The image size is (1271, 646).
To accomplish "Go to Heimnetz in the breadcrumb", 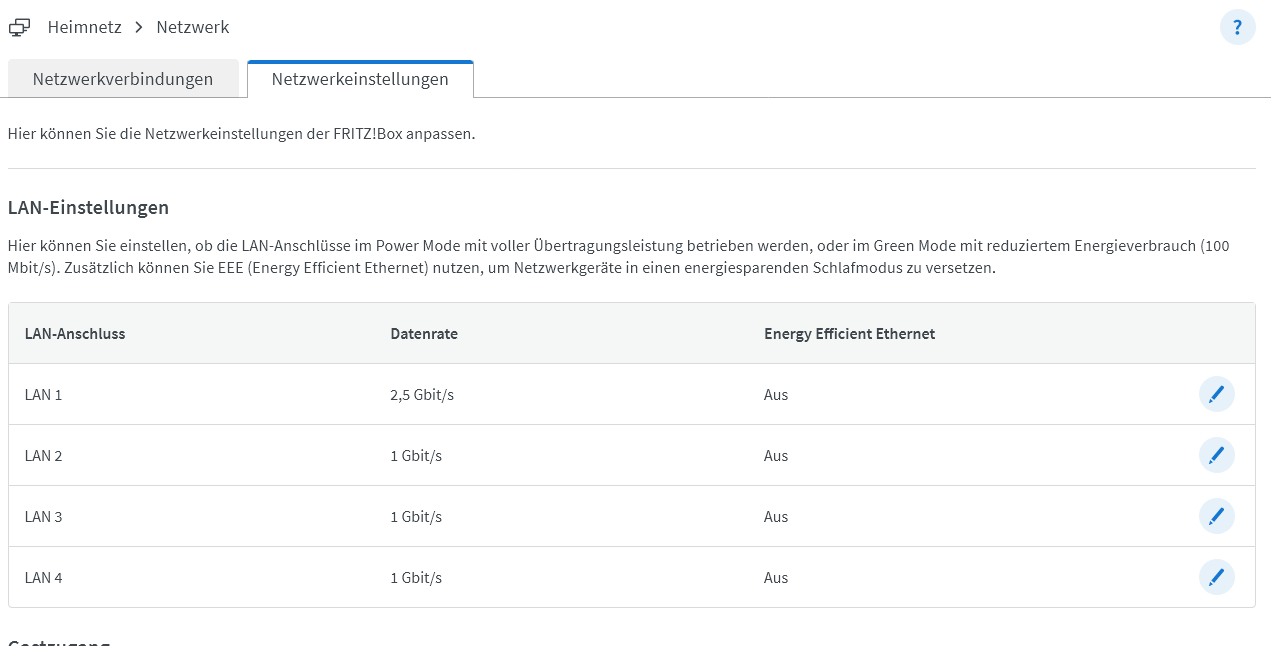I will coord(85,28).
